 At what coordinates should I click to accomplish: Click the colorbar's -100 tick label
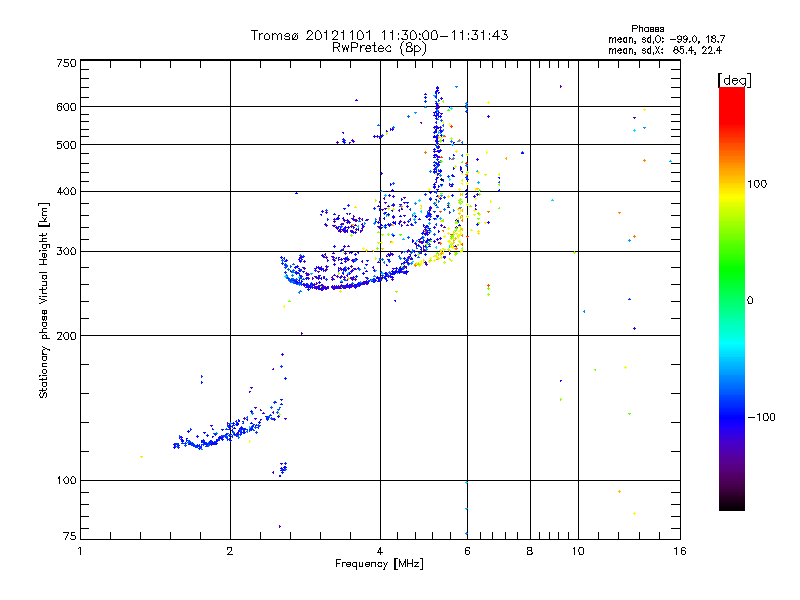pyautogui.click(x=763, y=417)
